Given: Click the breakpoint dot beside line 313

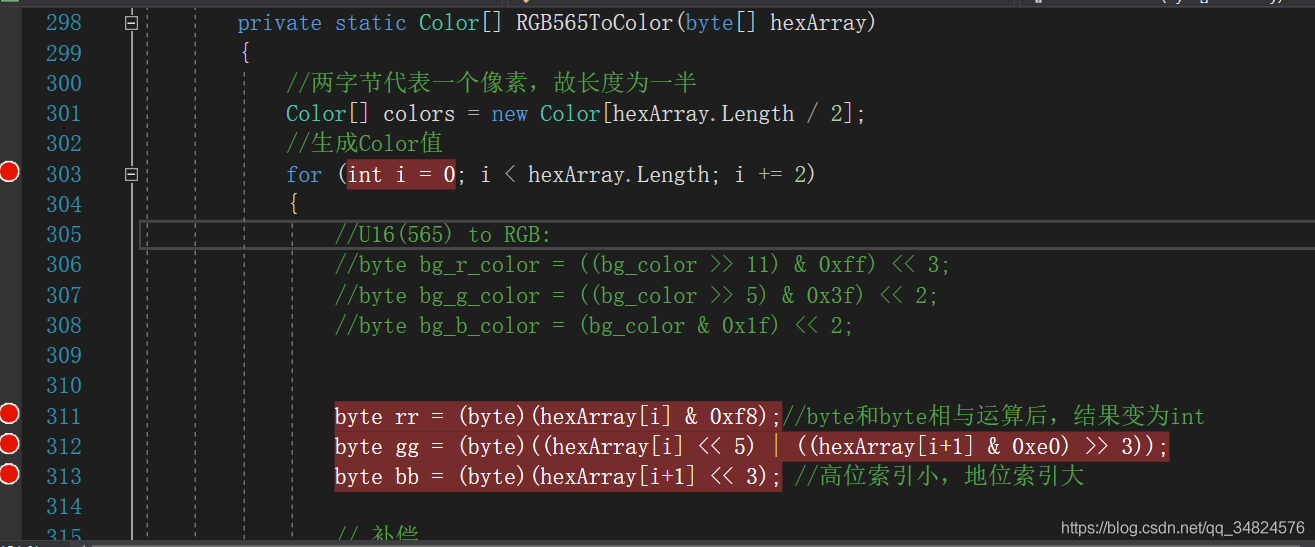Looking at the screenshot, I should tap(10, 473).
